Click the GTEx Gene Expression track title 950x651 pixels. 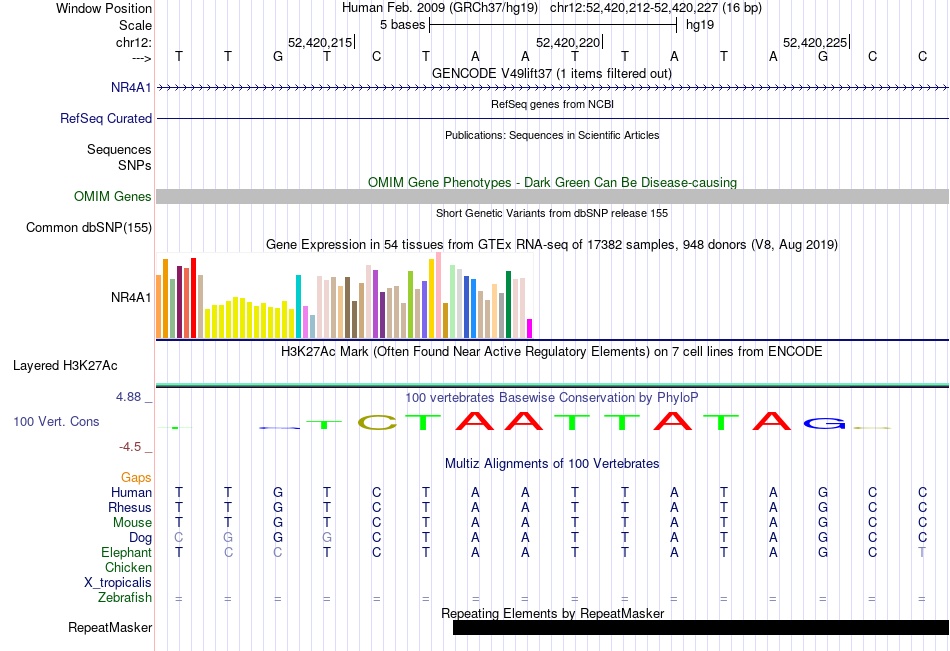[552, 244]
